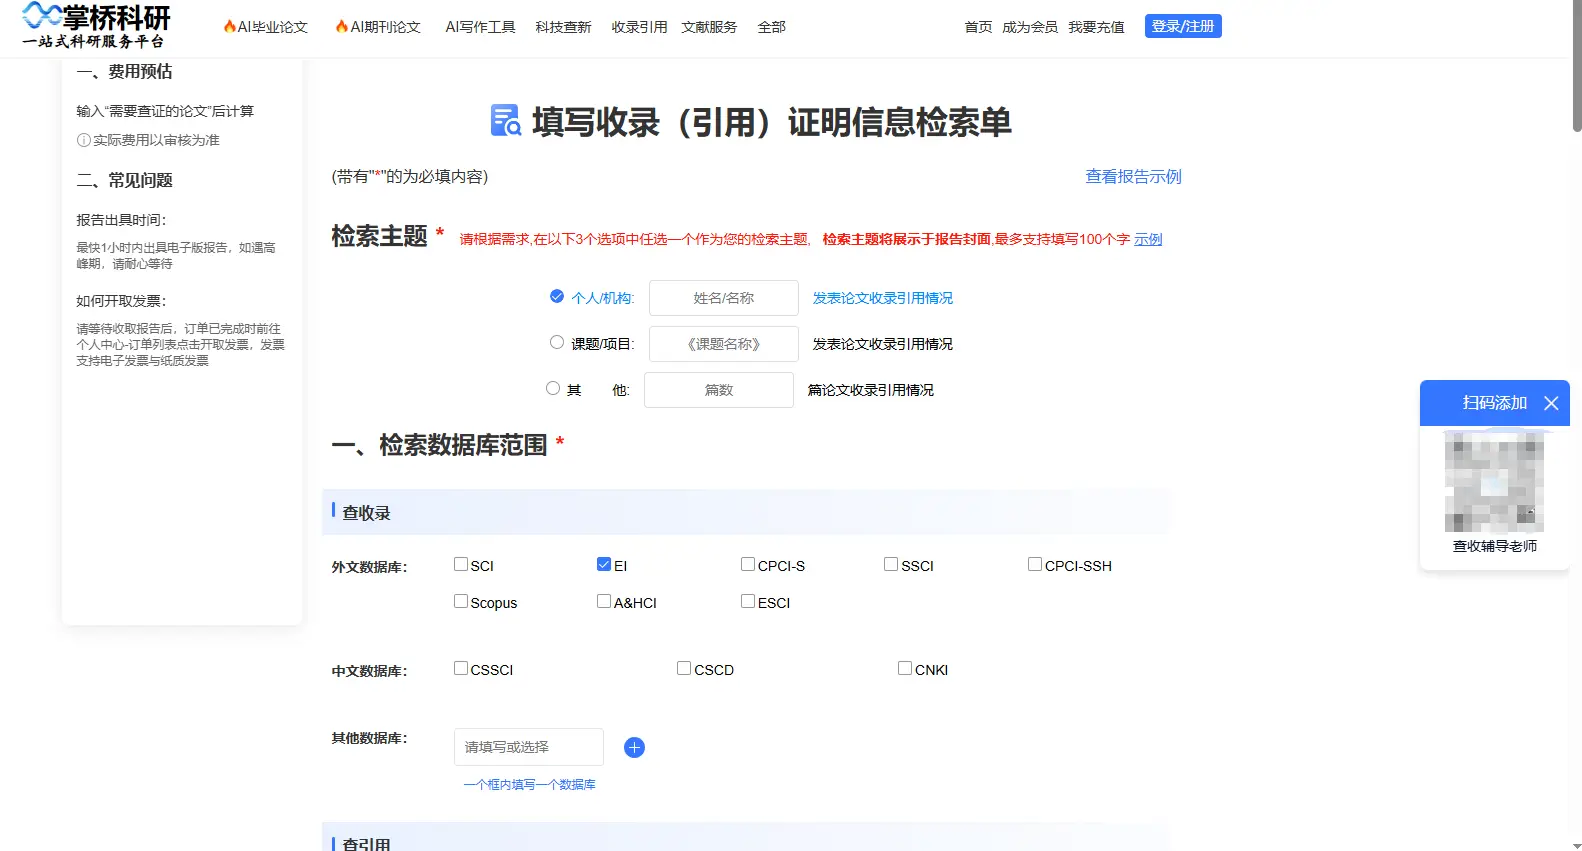Click 发表论文收录引用情况 text in 个人/机构 row
This screenshot has height=851, width=1582.
click(x=882, y=298)
